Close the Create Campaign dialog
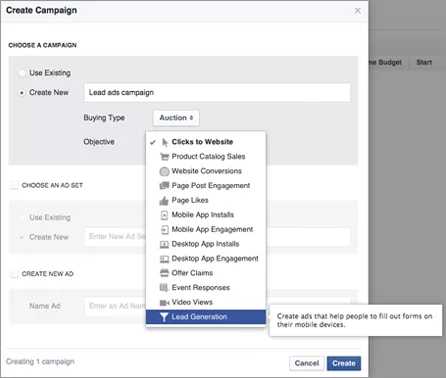The image size is (446, 378). 358,11
